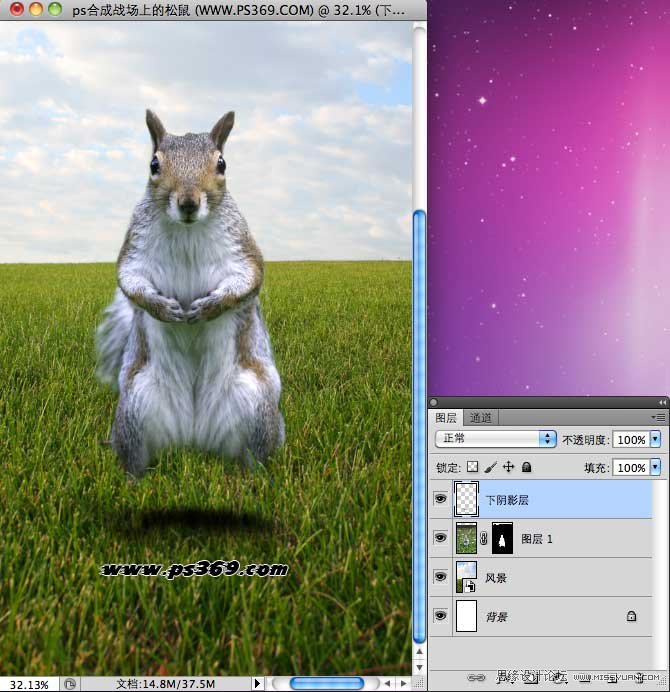
Task: Click document scroll down arrow
Action: pyautogui.click(x=419, y=667)
